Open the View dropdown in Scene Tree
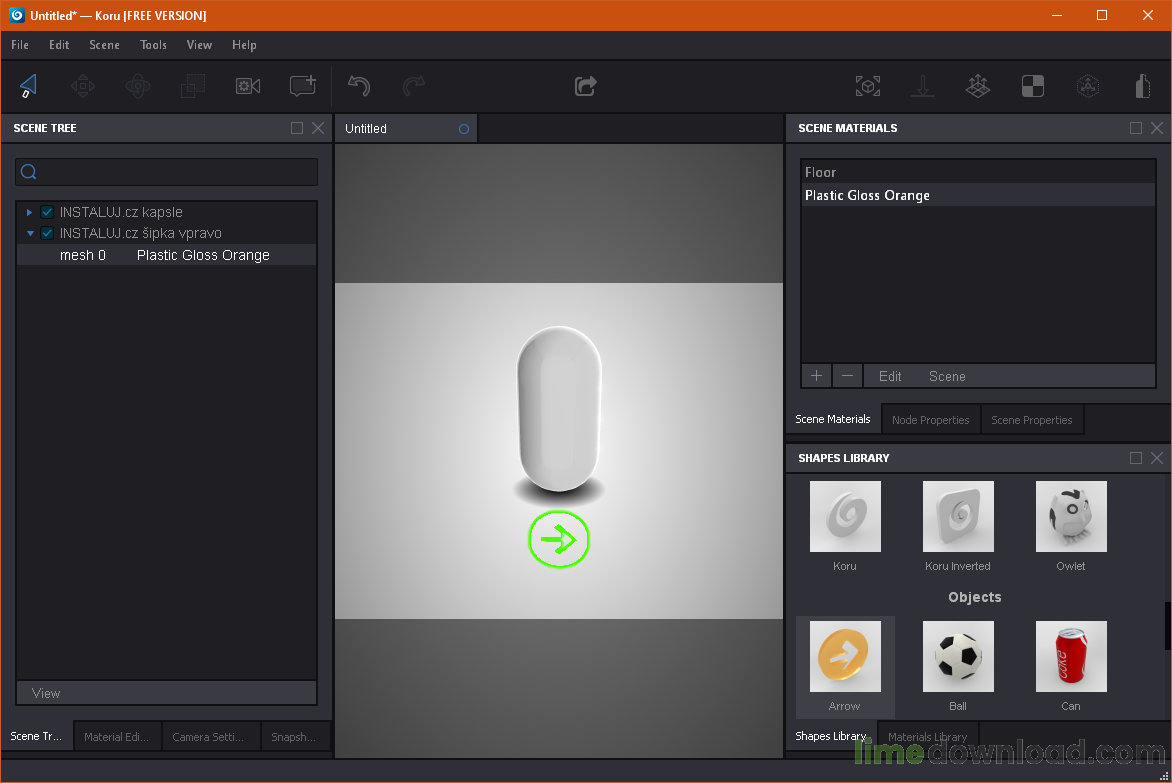This screenshot has width=1172, height=783. (x=166, y=693)
